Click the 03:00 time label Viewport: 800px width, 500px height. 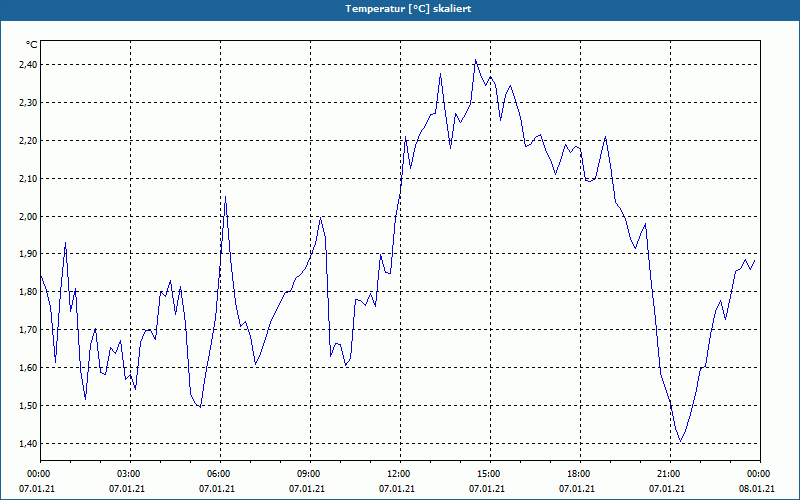point(130,474)
